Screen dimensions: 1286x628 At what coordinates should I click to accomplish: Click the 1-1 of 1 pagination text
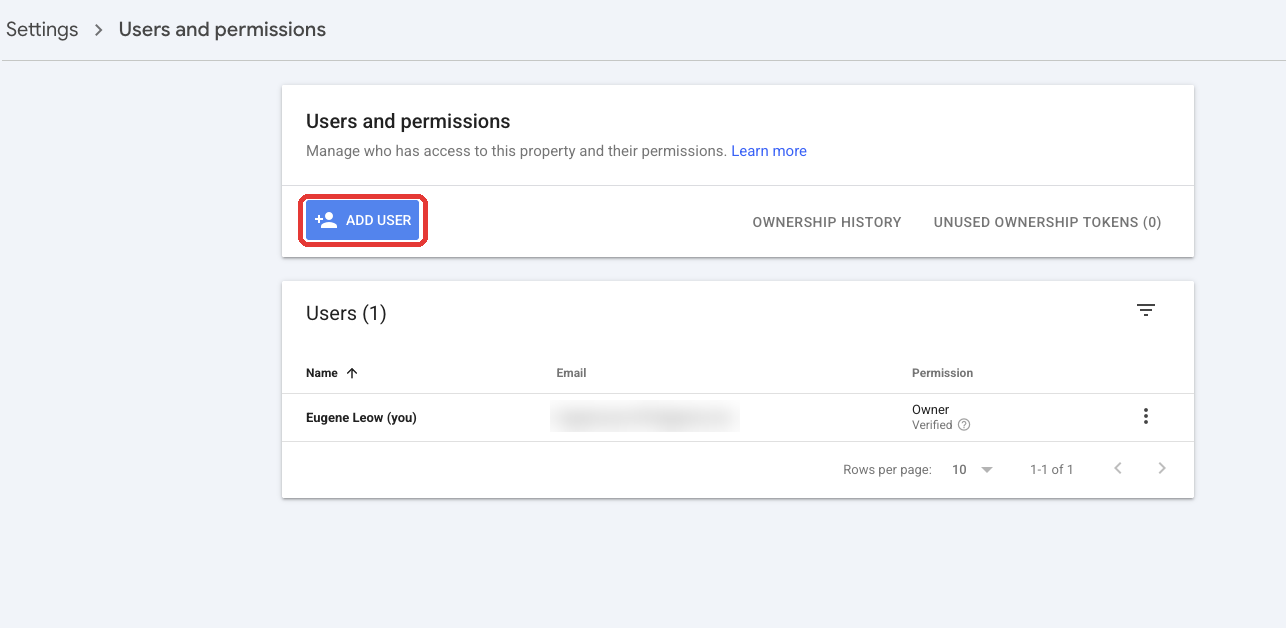click(1052, 469)
